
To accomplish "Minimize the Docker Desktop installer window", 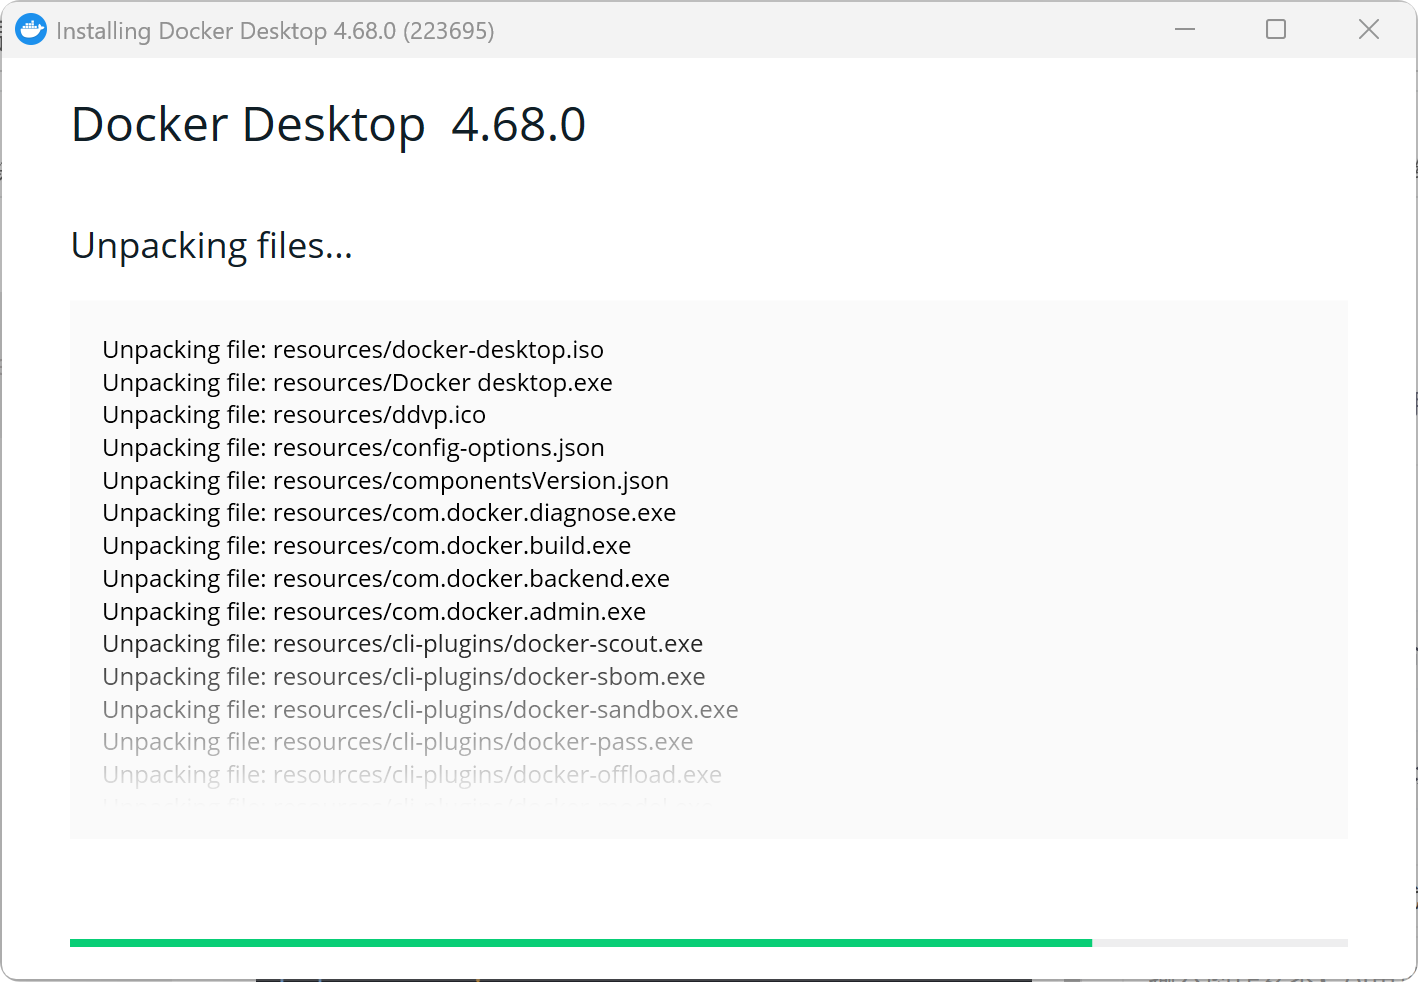I will click(x=1185, y=30).
